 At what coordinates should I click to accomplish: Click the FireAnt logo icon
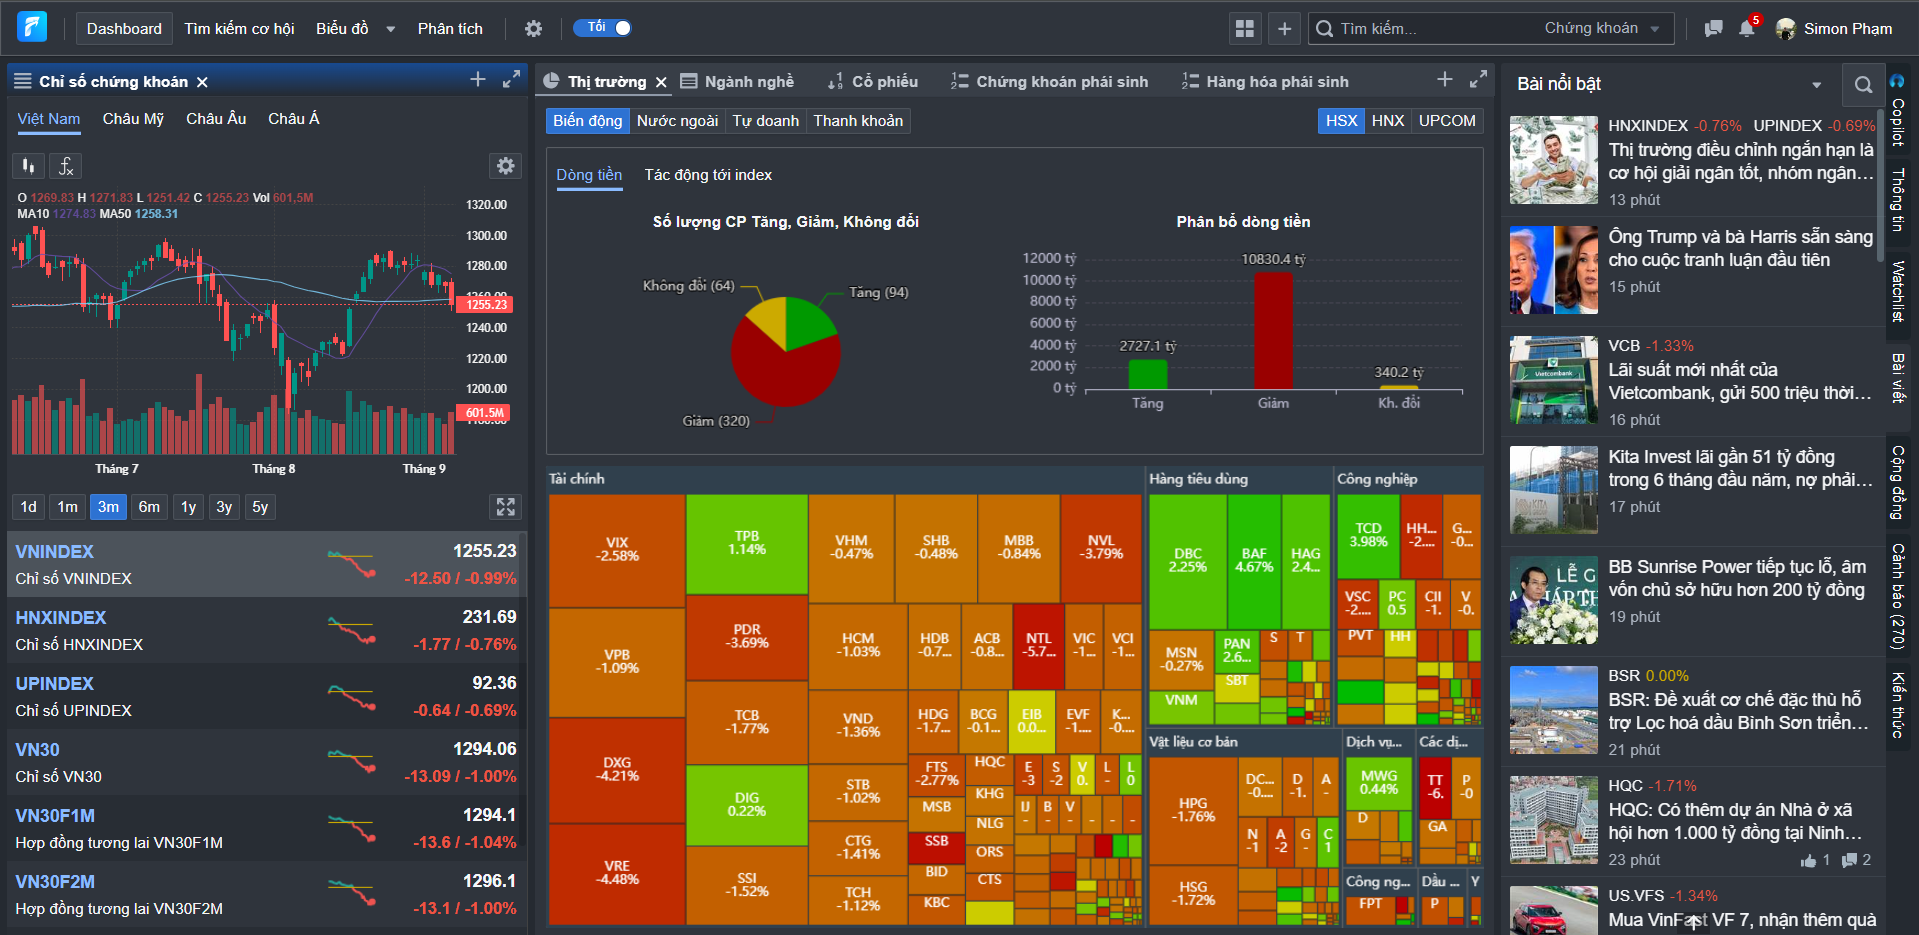coord(32,27)
